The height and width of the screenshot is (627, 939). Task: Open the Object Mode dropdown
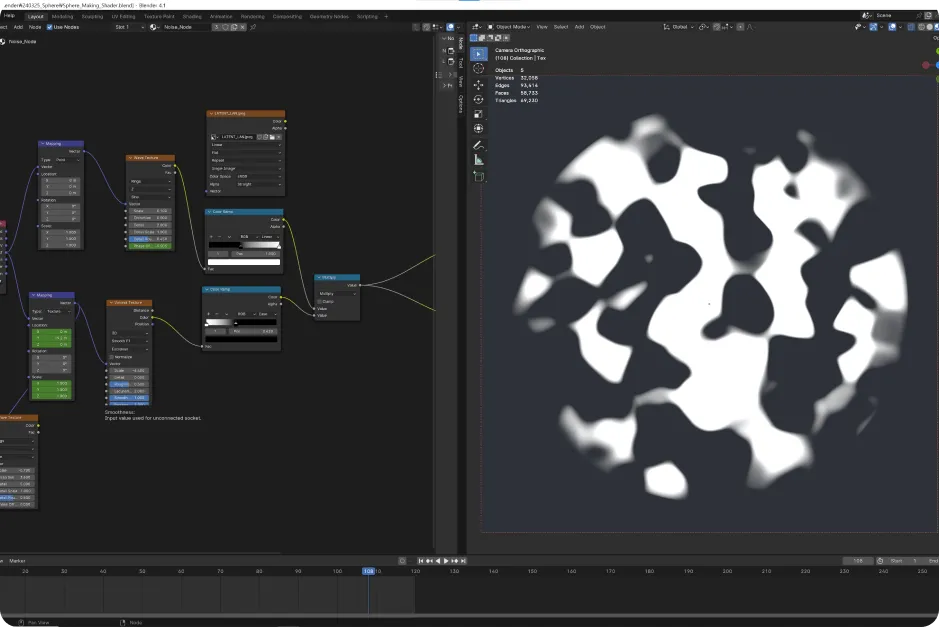[x=508, y=27]
